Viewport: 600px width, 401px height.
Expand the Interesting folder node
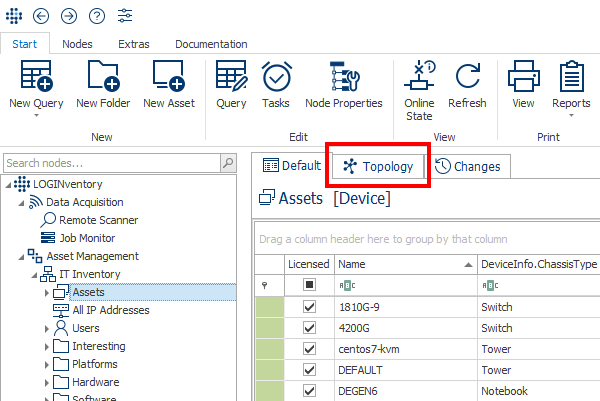tap(47, 347)
